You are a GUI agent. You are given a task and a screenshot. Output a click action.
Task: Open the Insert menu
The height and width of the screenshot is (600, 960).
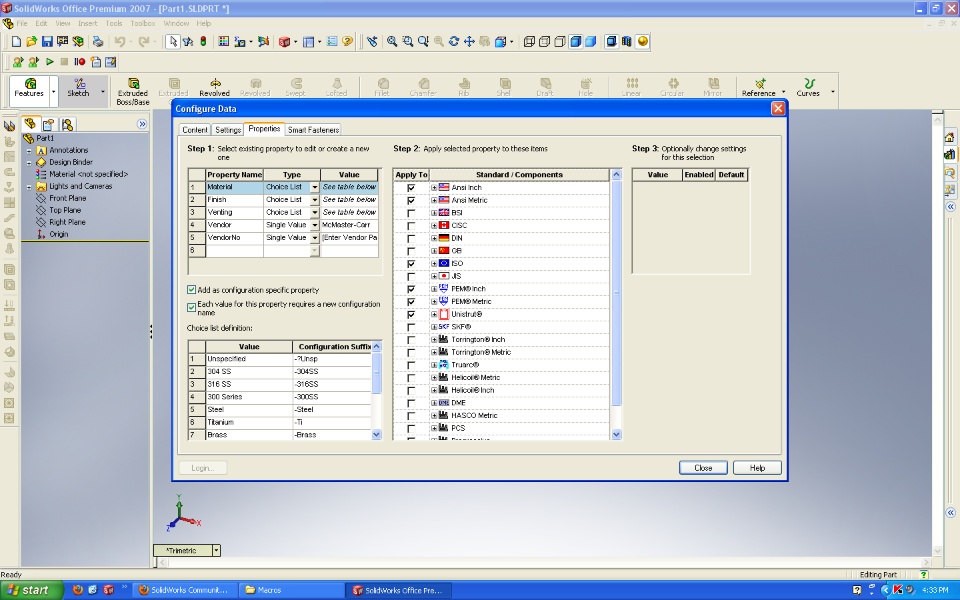[x=88, y=23]
